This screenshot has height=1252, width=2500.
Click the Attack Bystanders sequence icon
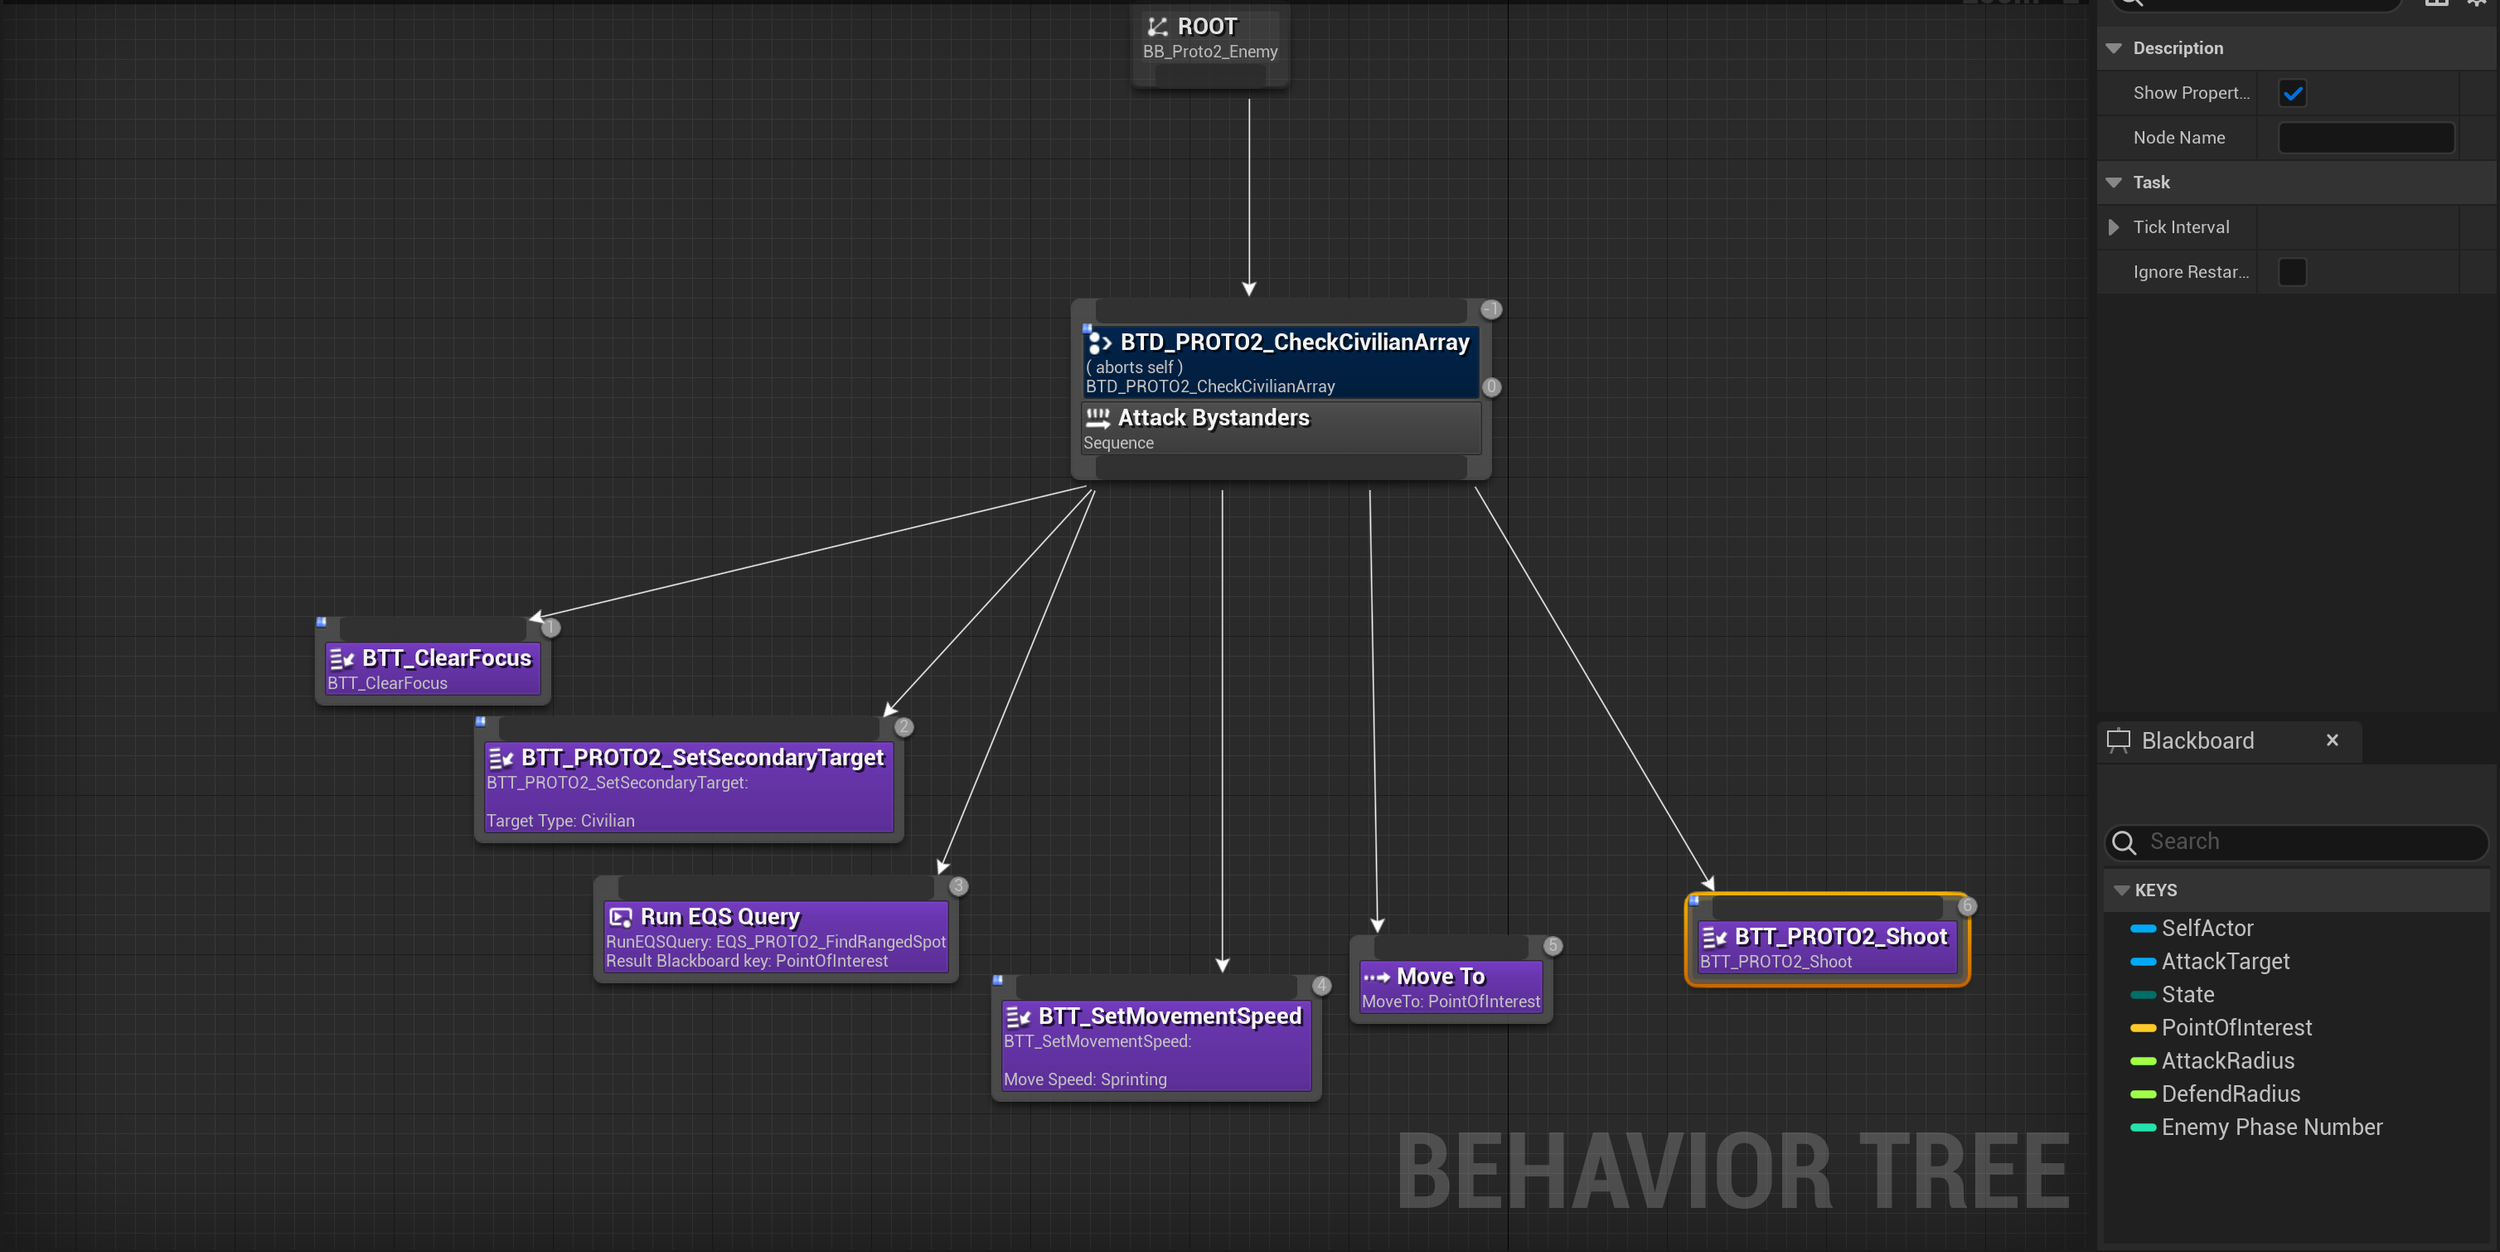point(1097,418)
